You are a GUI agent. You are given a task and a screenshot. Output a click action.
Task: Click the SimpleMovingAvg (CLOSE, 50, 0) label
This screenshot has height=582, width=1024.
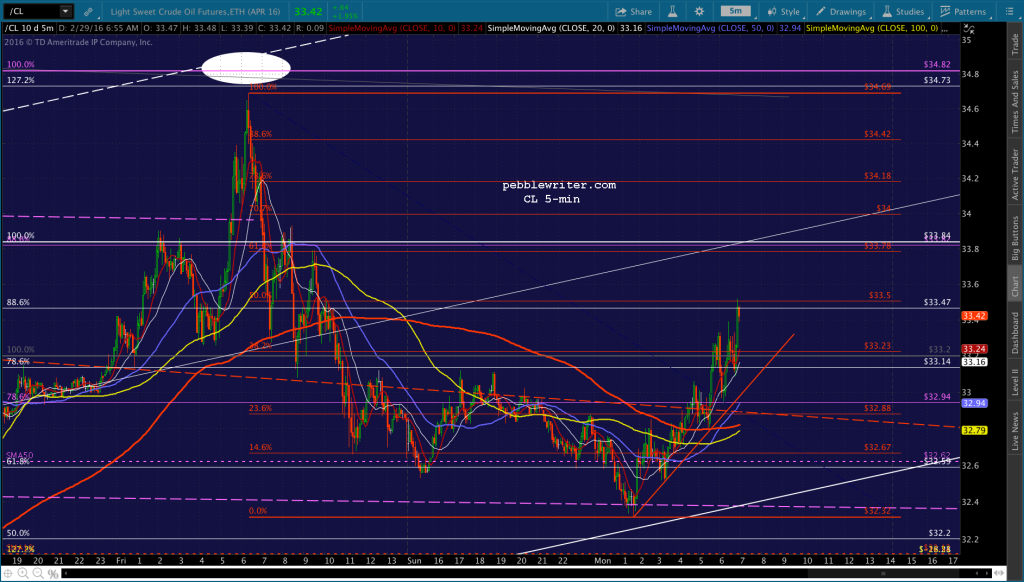tap(711, 28)
